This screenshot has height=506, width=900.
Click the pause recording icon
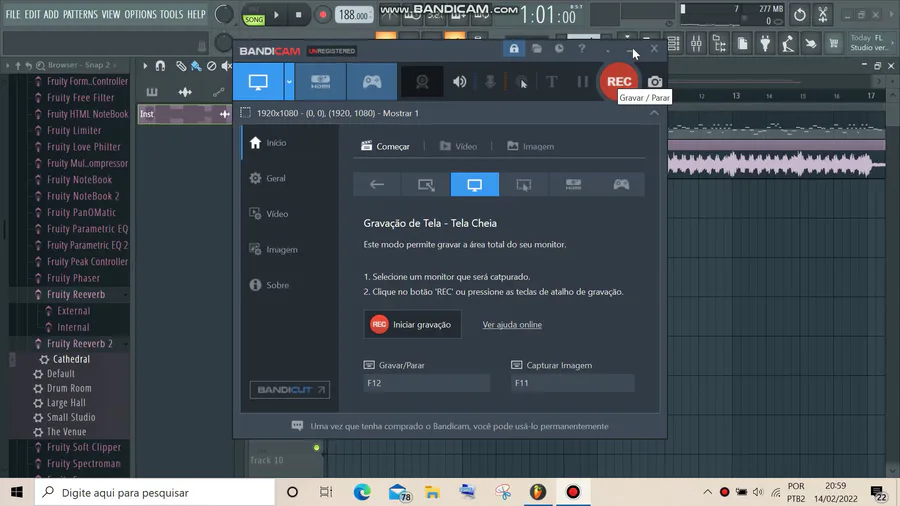tap(583, 82)
